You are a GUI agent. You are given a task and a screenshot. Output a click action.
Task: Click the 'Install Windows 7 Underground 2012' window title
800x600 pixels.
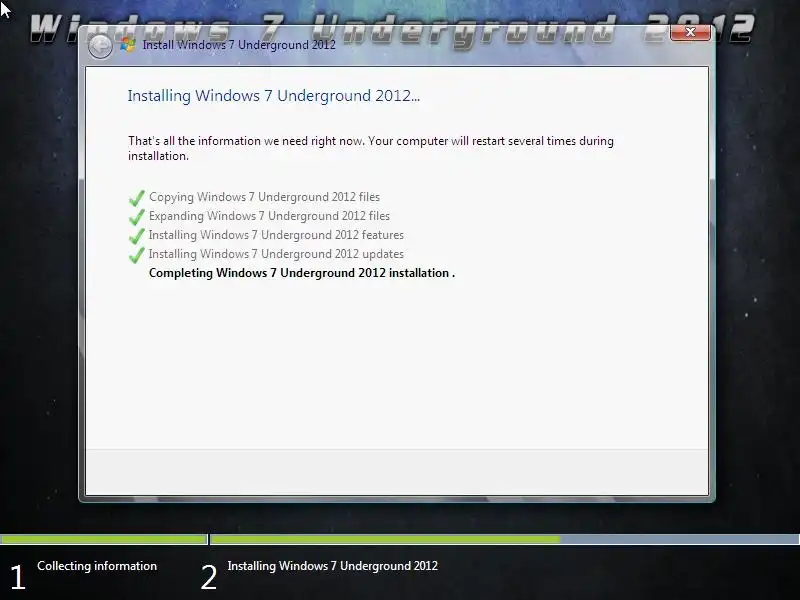(239, 45)
